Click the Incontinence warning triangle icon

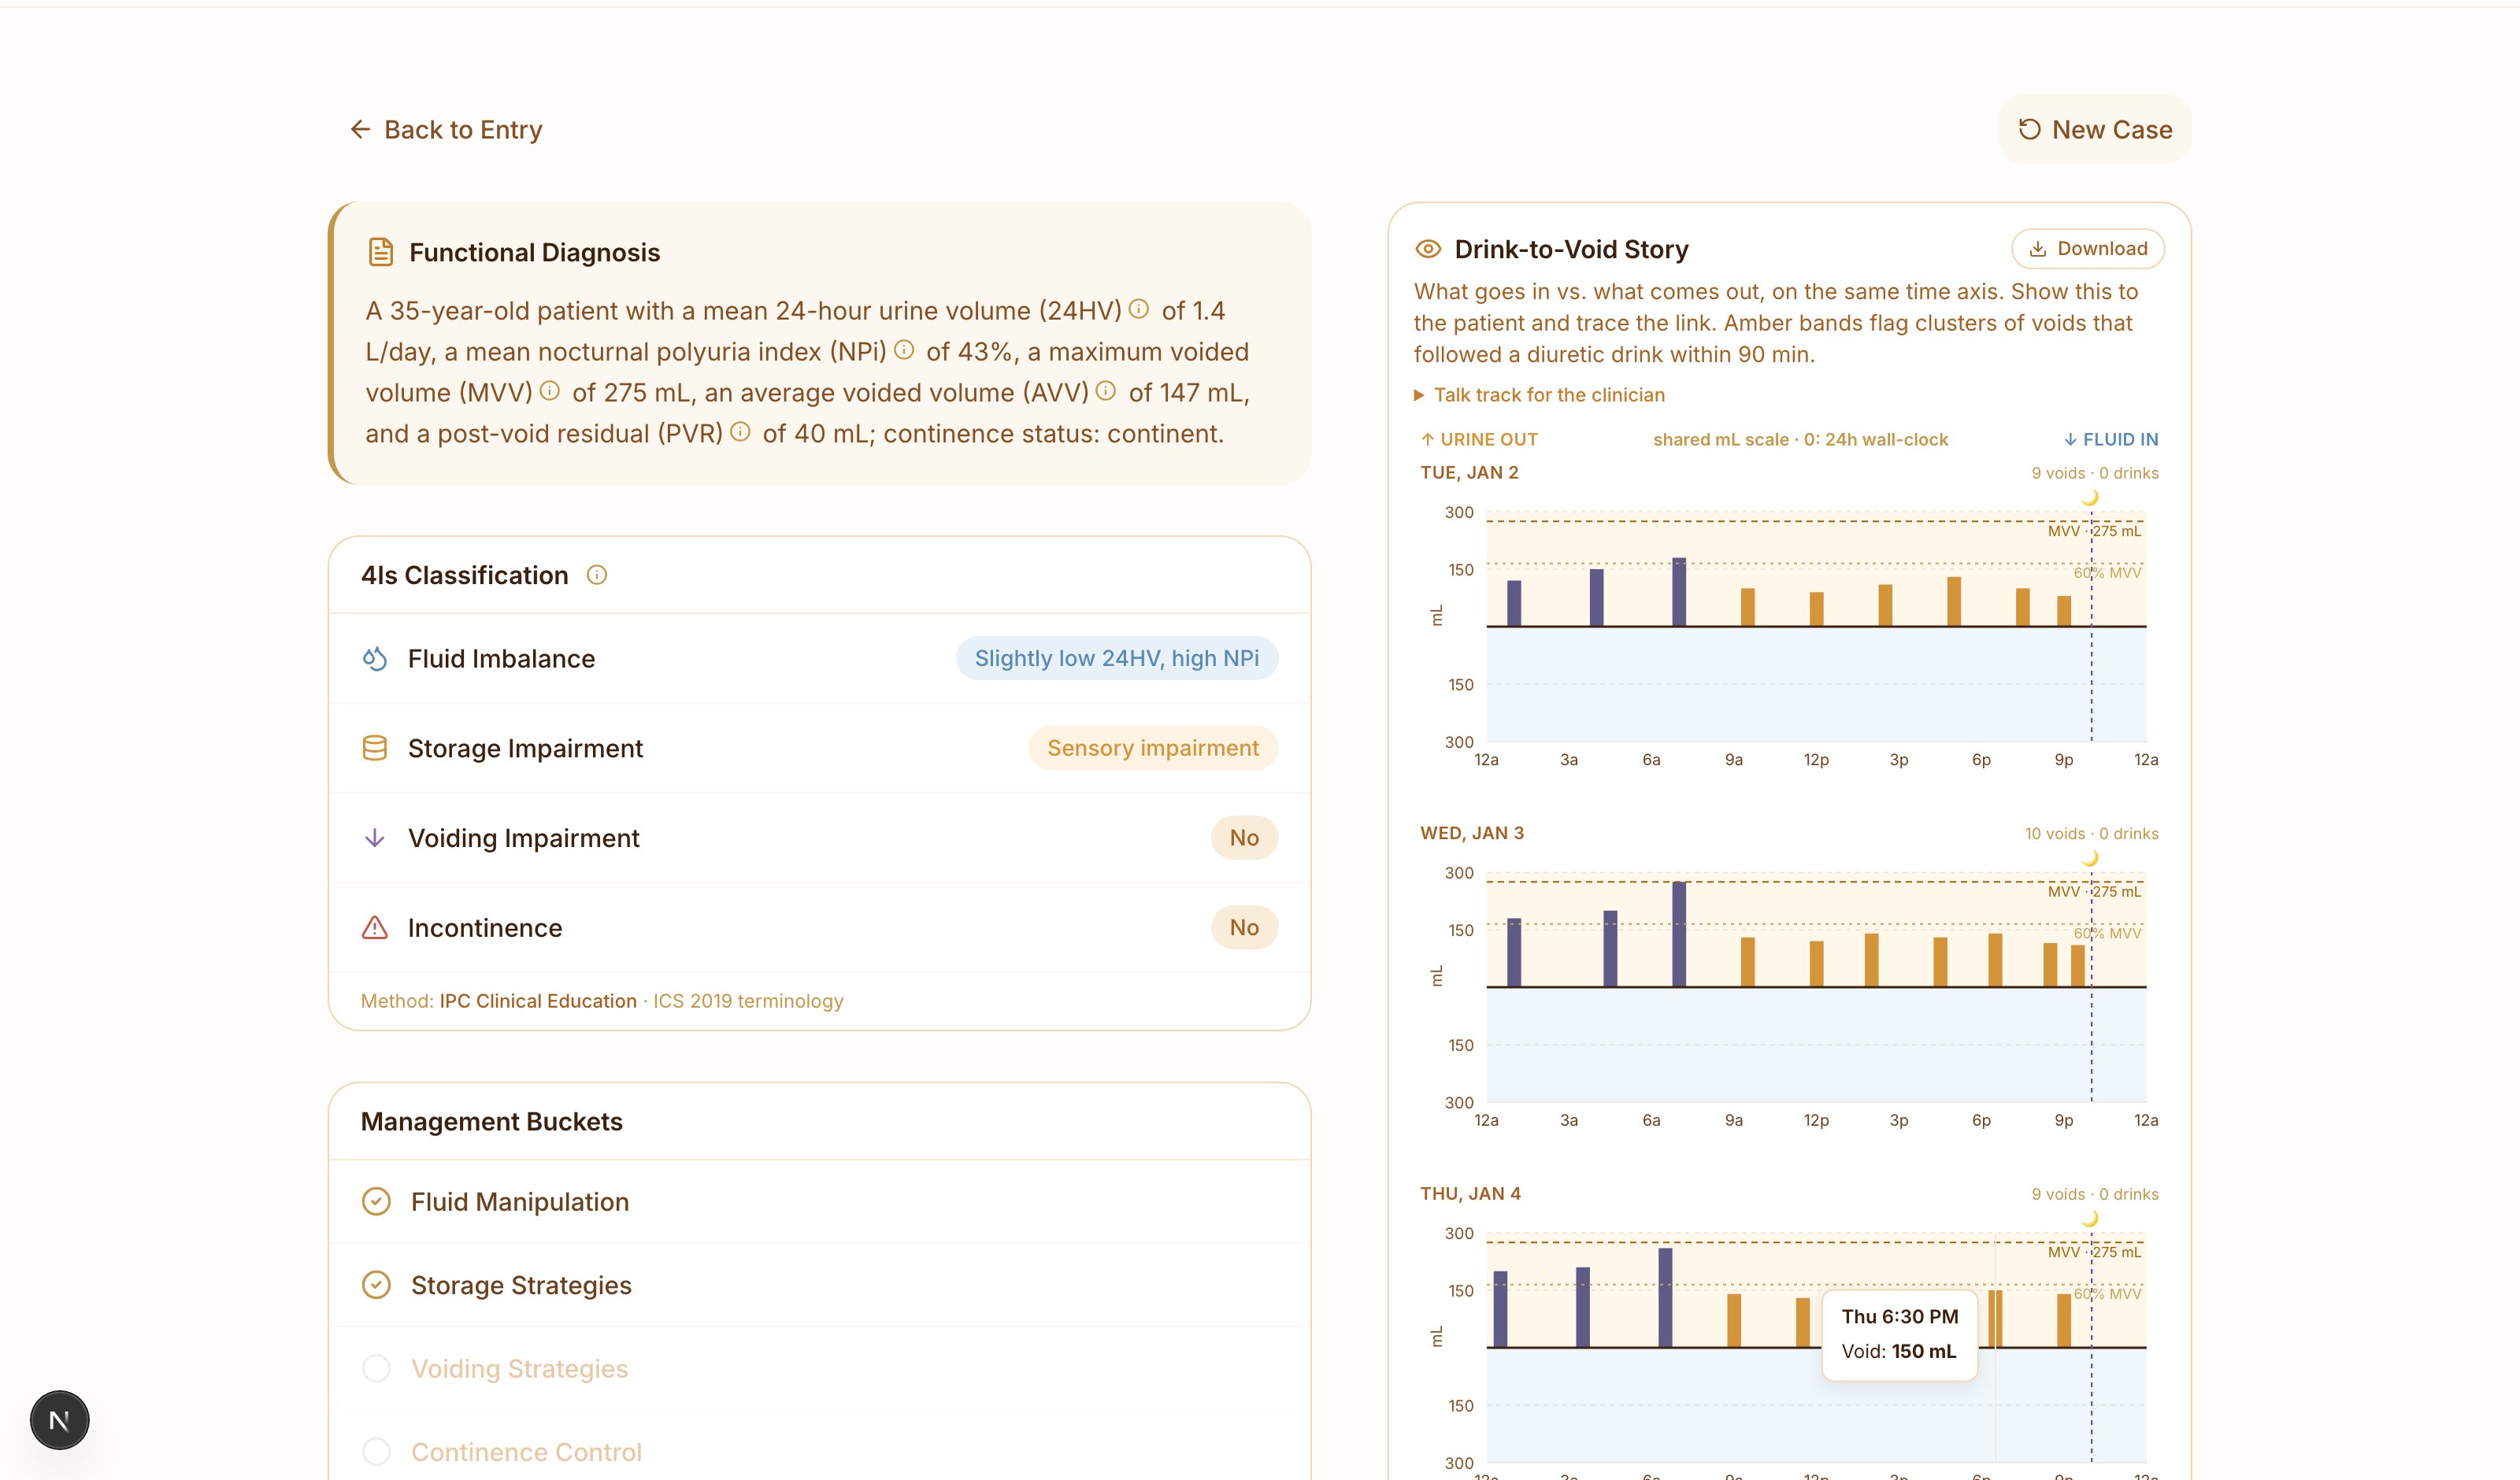tap(374, 928)
